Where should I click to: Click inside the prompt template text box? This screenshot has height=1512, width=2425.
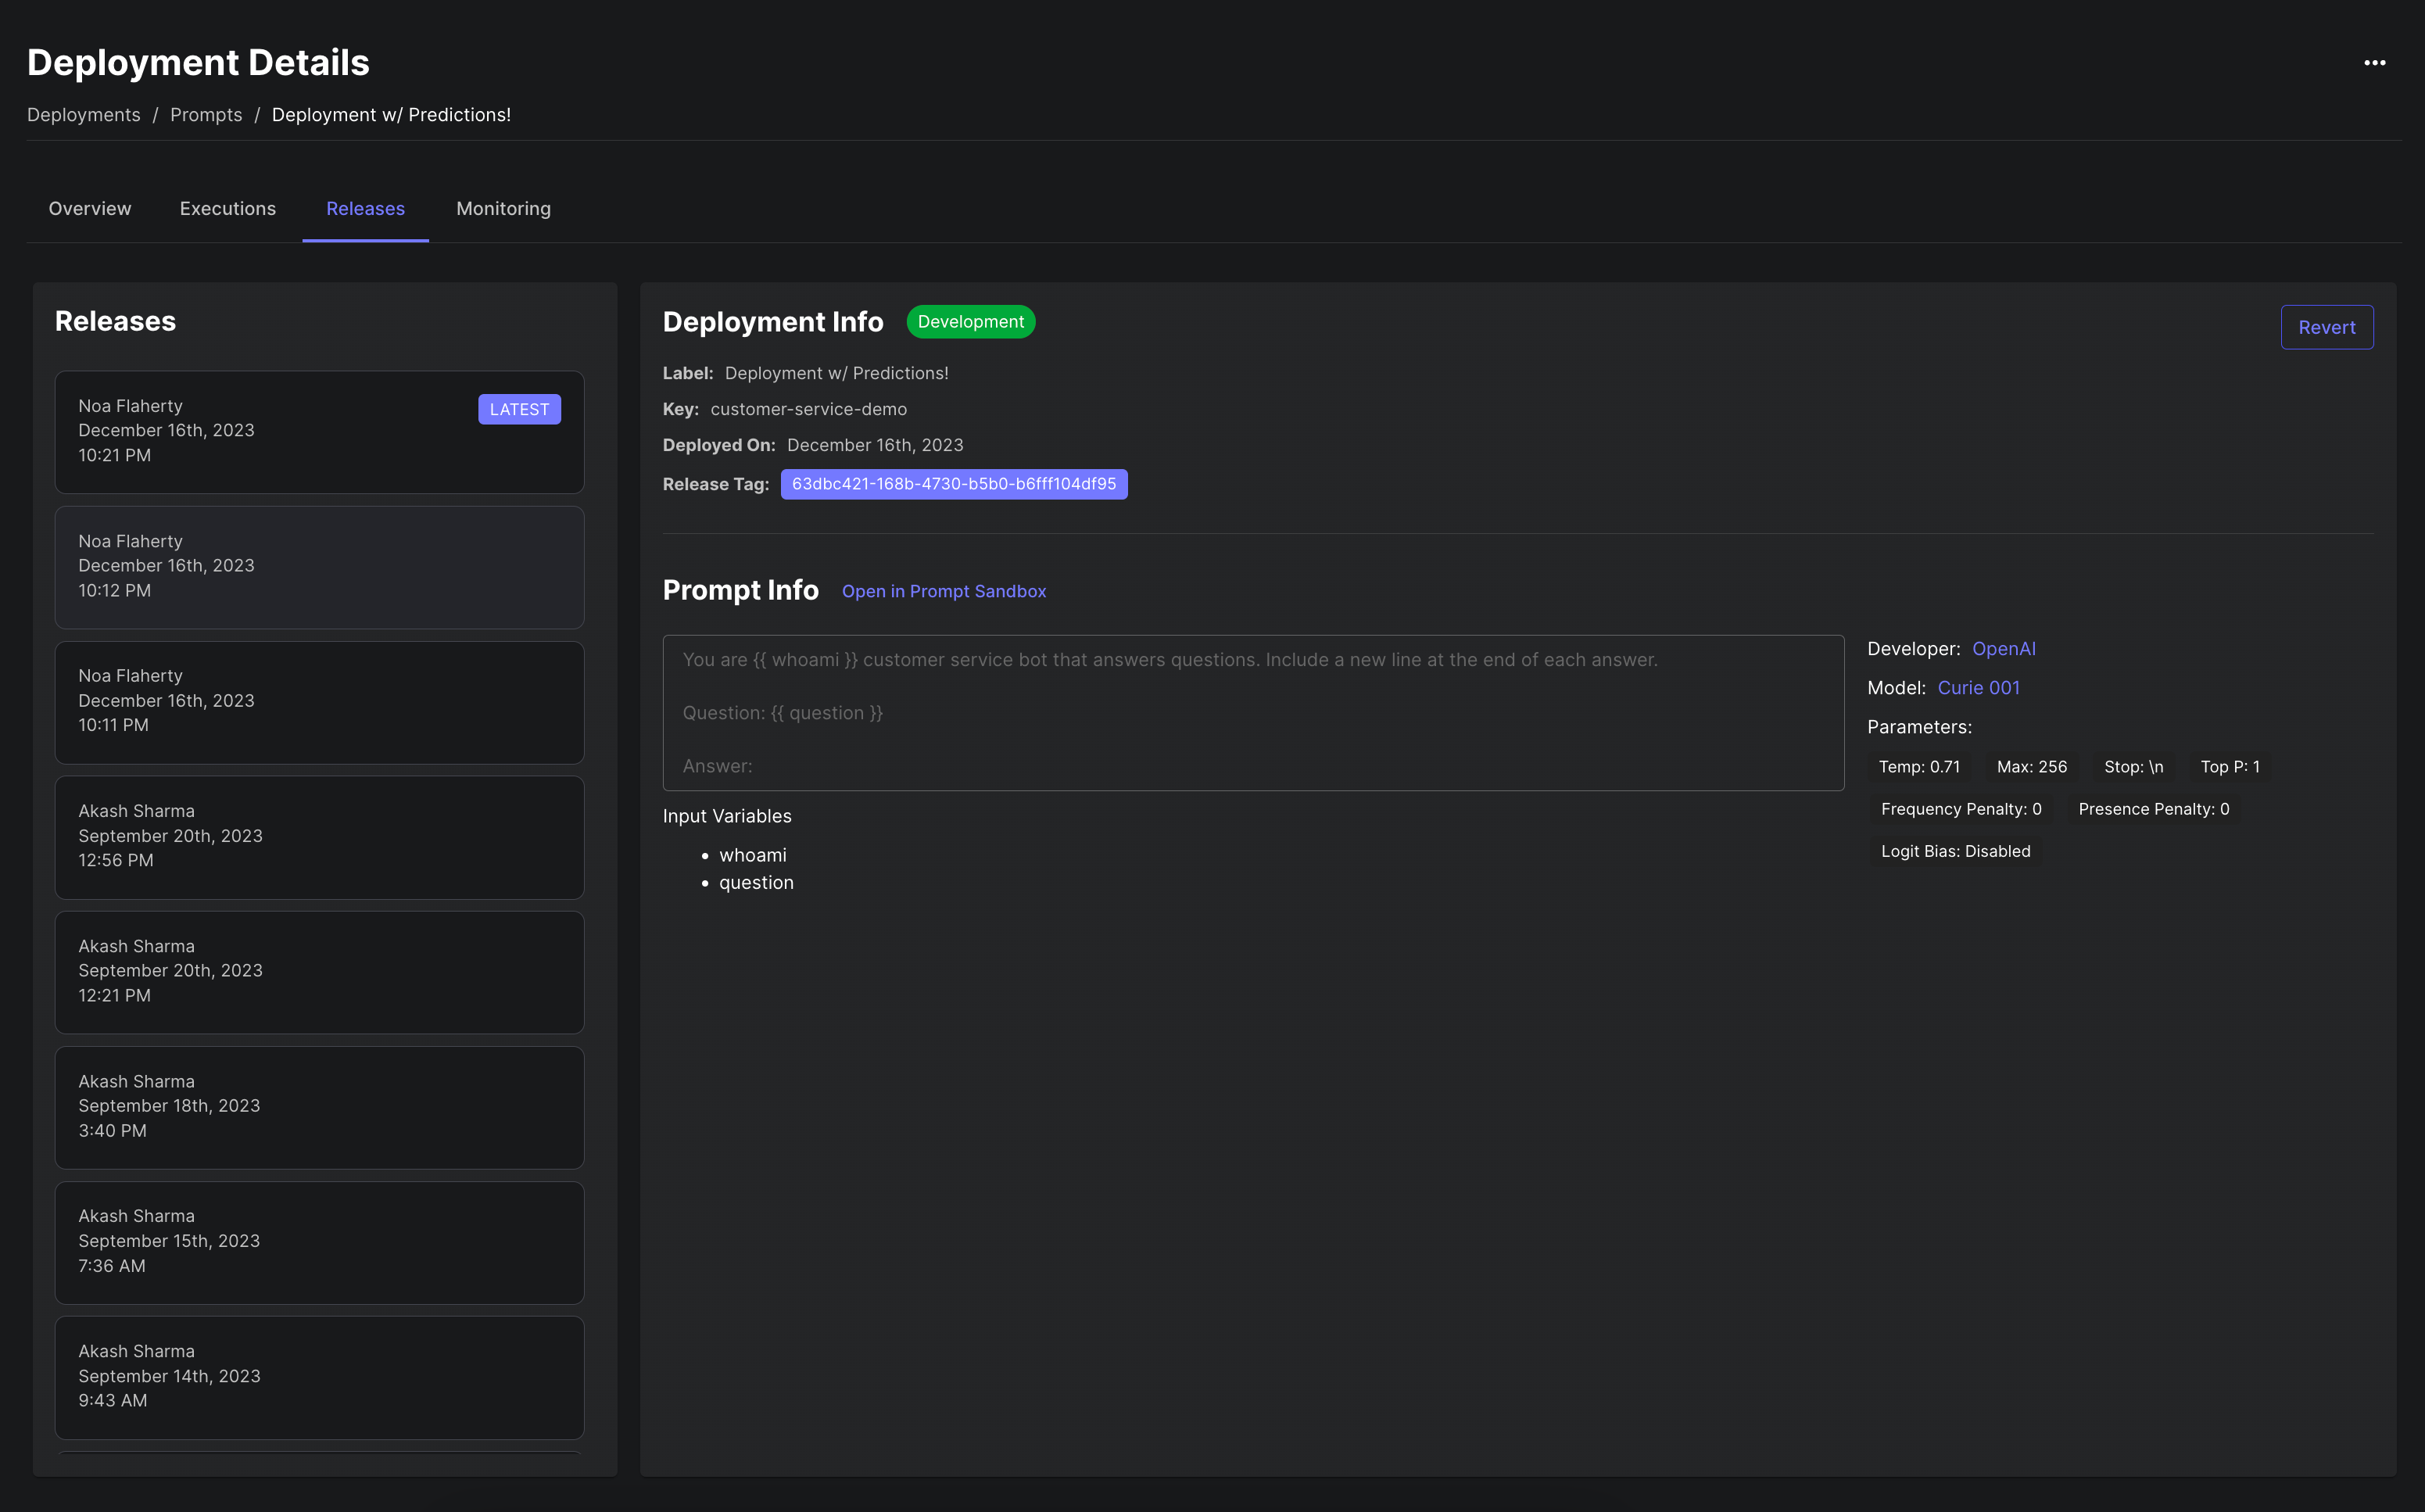click(1252, 712)
